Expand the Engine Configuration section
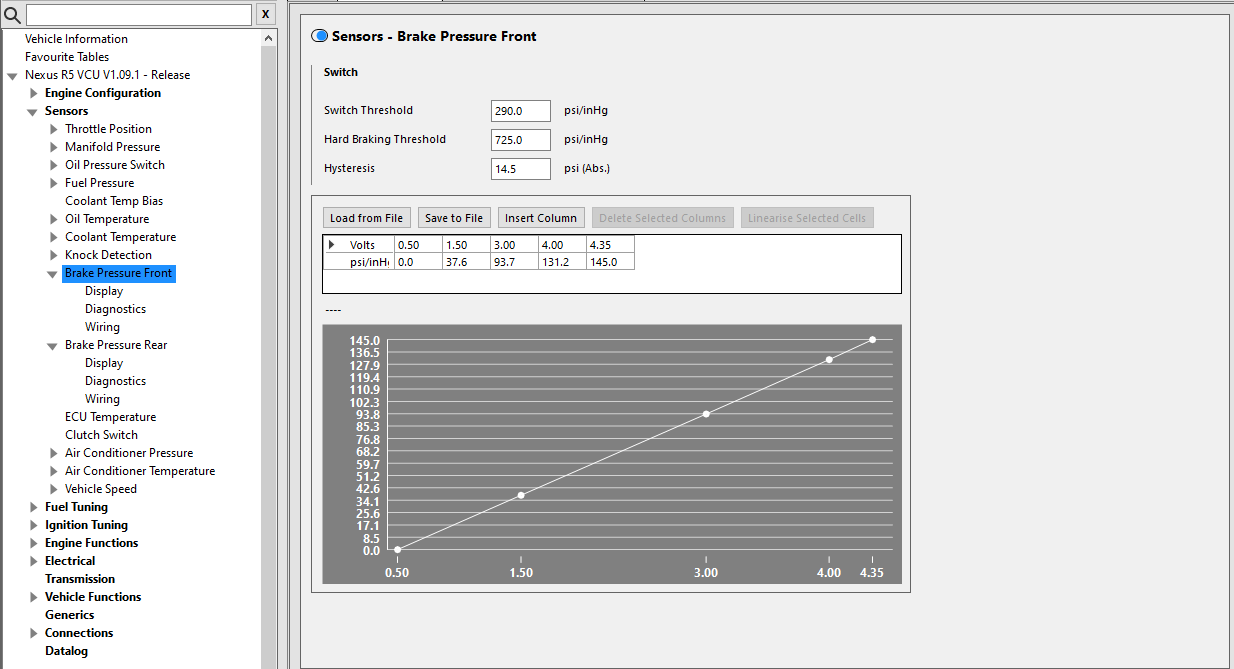The width and height of the screenshot is (1234, 669). [x=34, y=93]
